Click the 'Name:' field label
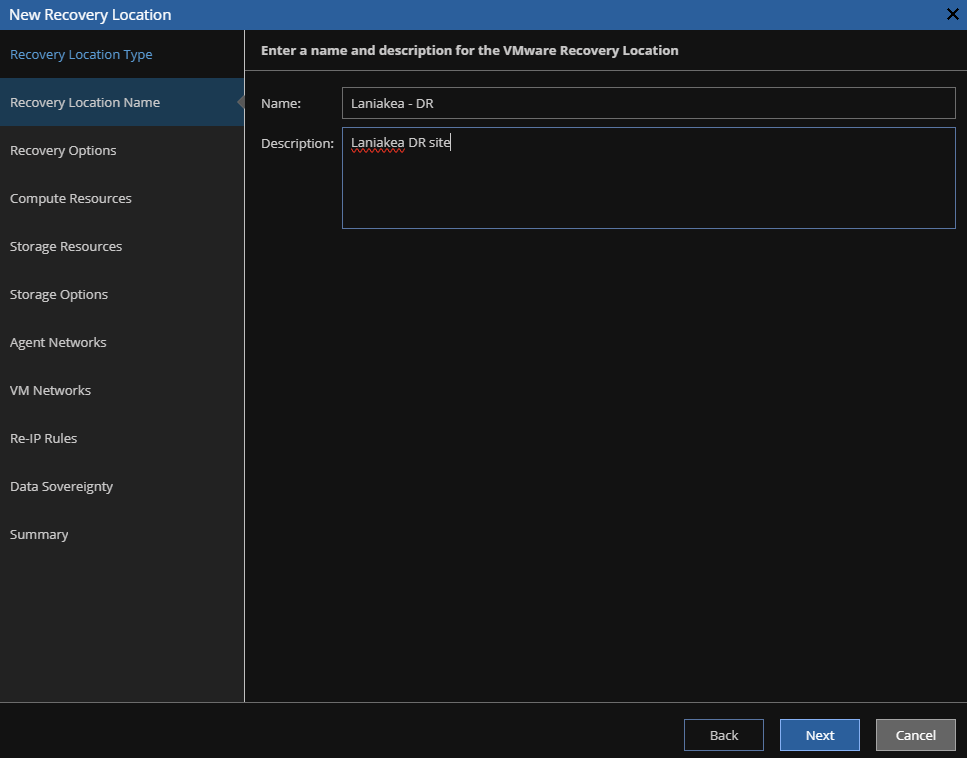Image resolution: width=967 pixels, height=758 pixels. coord(281,104)
